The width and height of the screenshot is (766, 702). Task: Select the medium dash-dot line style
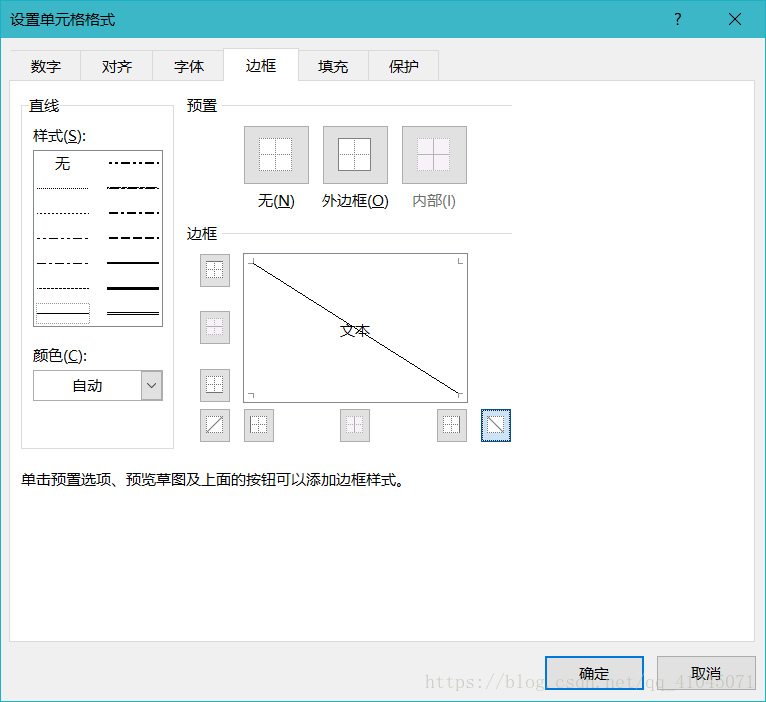coord(133,213)
